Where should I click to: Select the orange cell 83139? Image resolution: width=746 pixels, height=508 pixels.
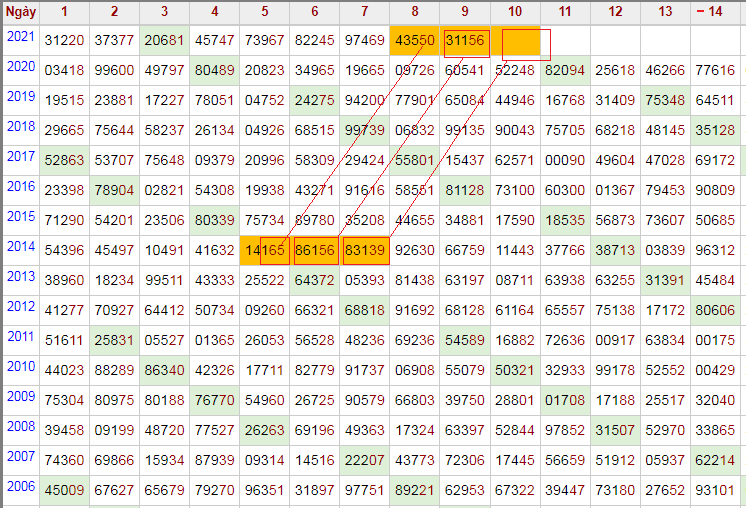(365, 250)
